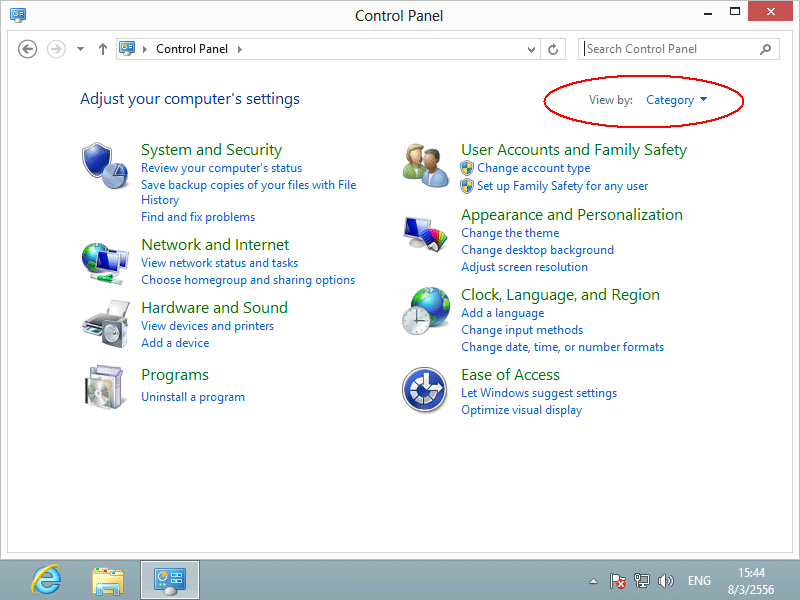Click Adjust screen resolution
The width and height of the screenshot is (800, 600).
click(524, 267)
